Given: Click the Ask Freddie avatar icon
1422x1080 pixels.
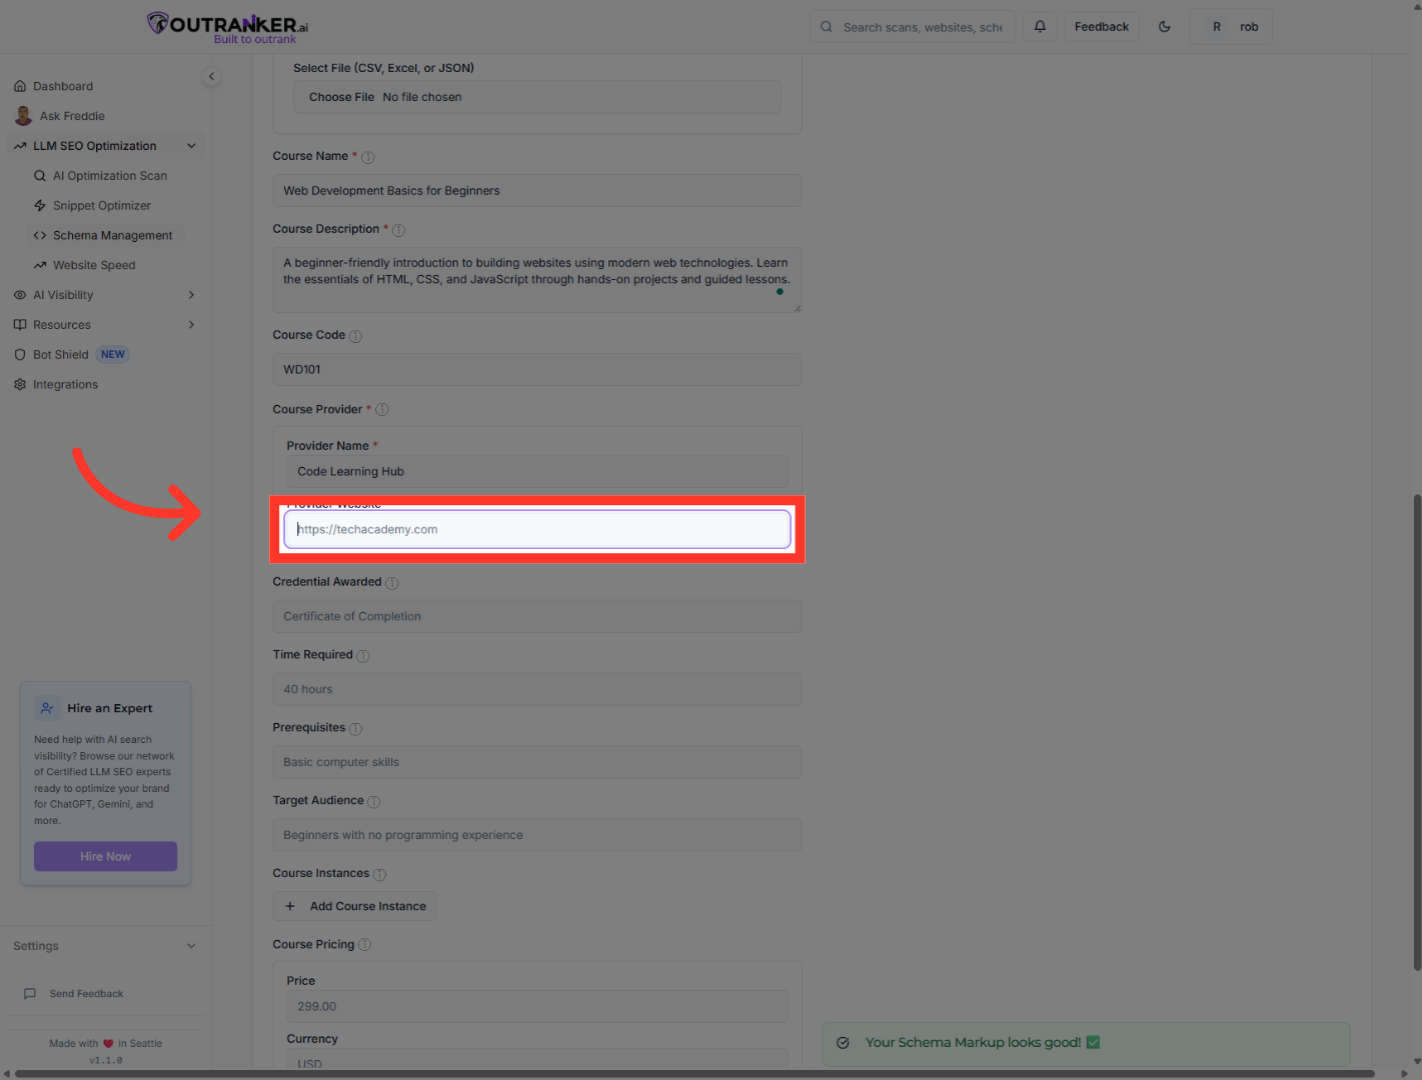Looking at the screenshot, I should [23, 115].
